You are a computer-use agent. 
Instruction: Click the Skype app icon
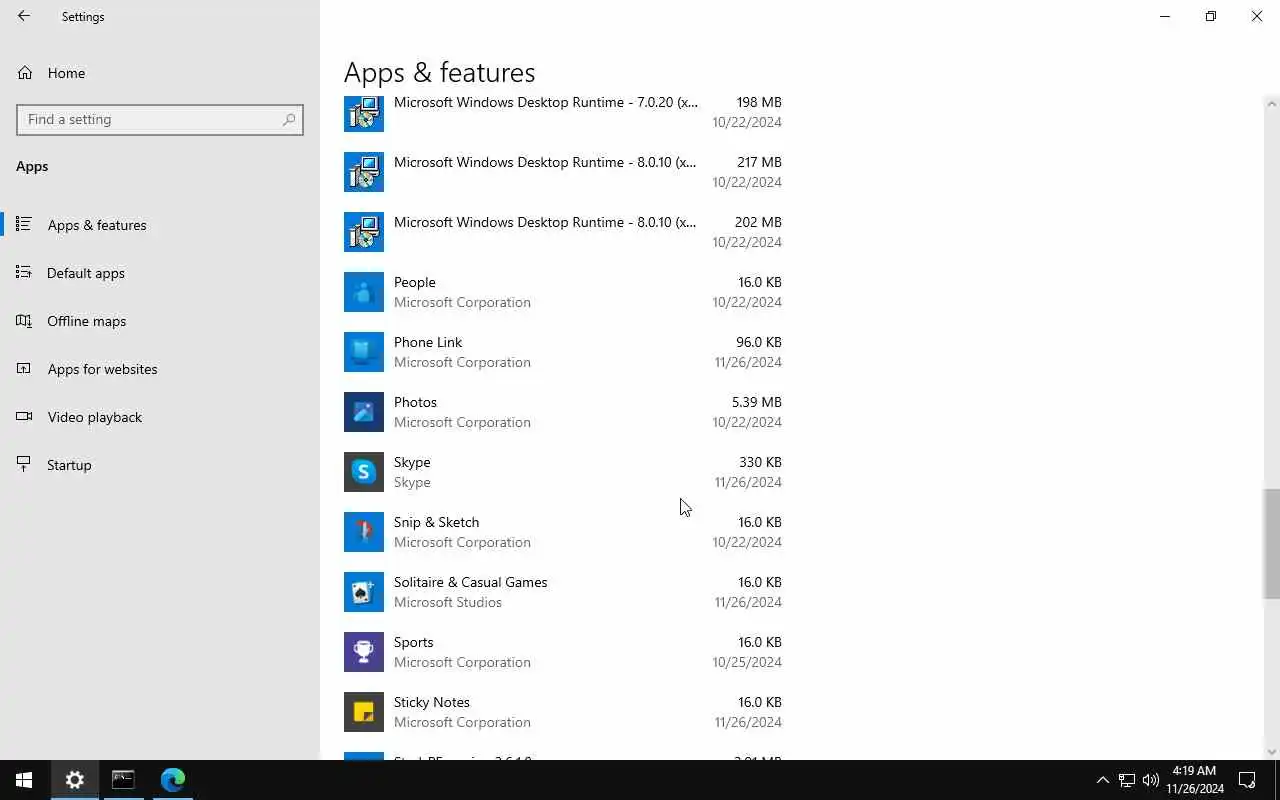tap(364, 472)
